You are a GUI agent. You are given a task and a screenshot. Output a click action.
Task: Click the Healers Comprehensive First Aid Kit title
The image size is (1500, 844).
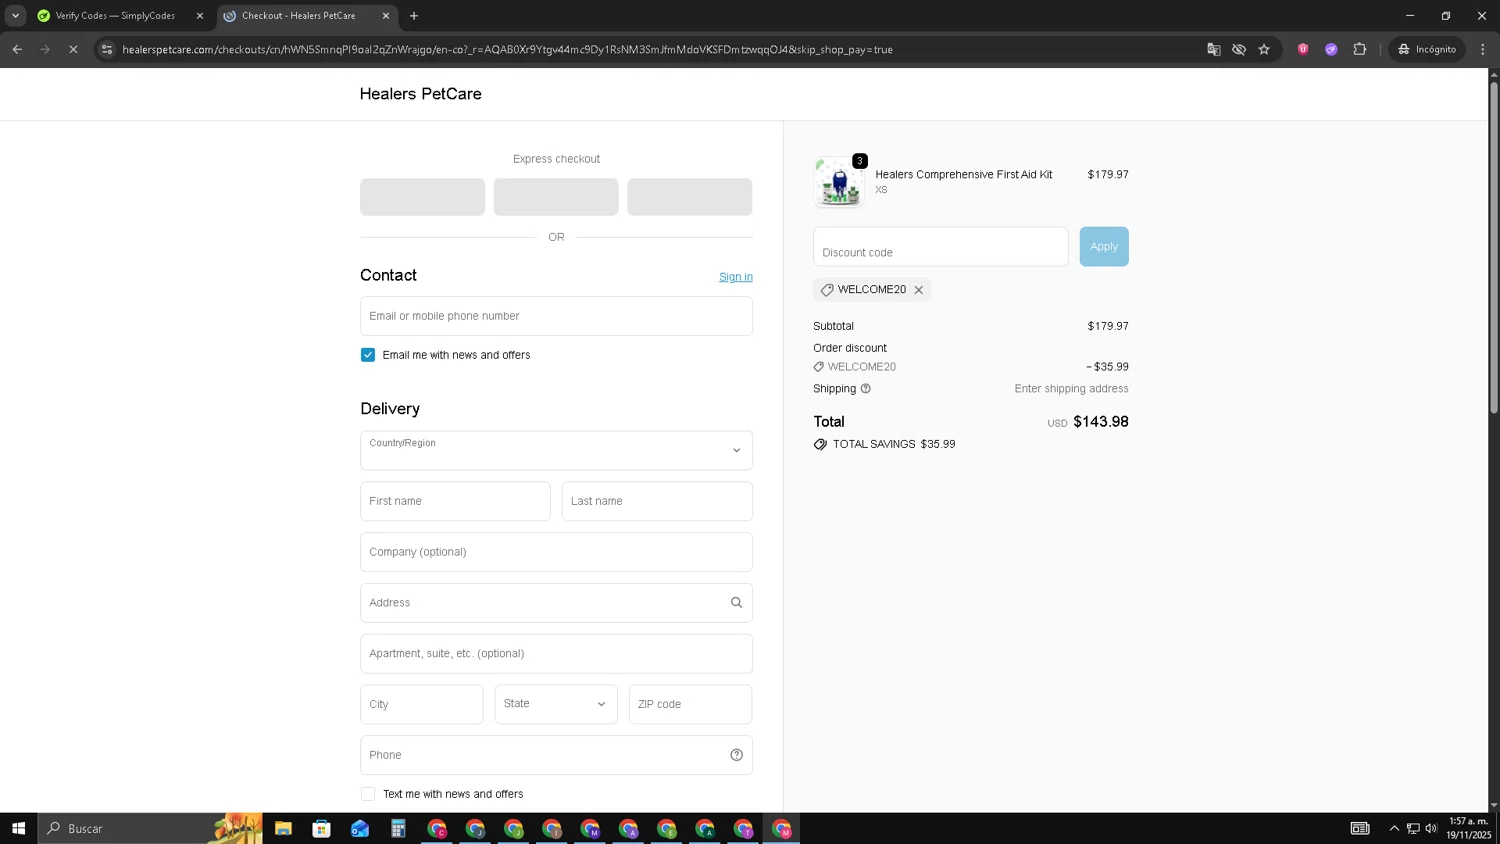click(964, 174)
